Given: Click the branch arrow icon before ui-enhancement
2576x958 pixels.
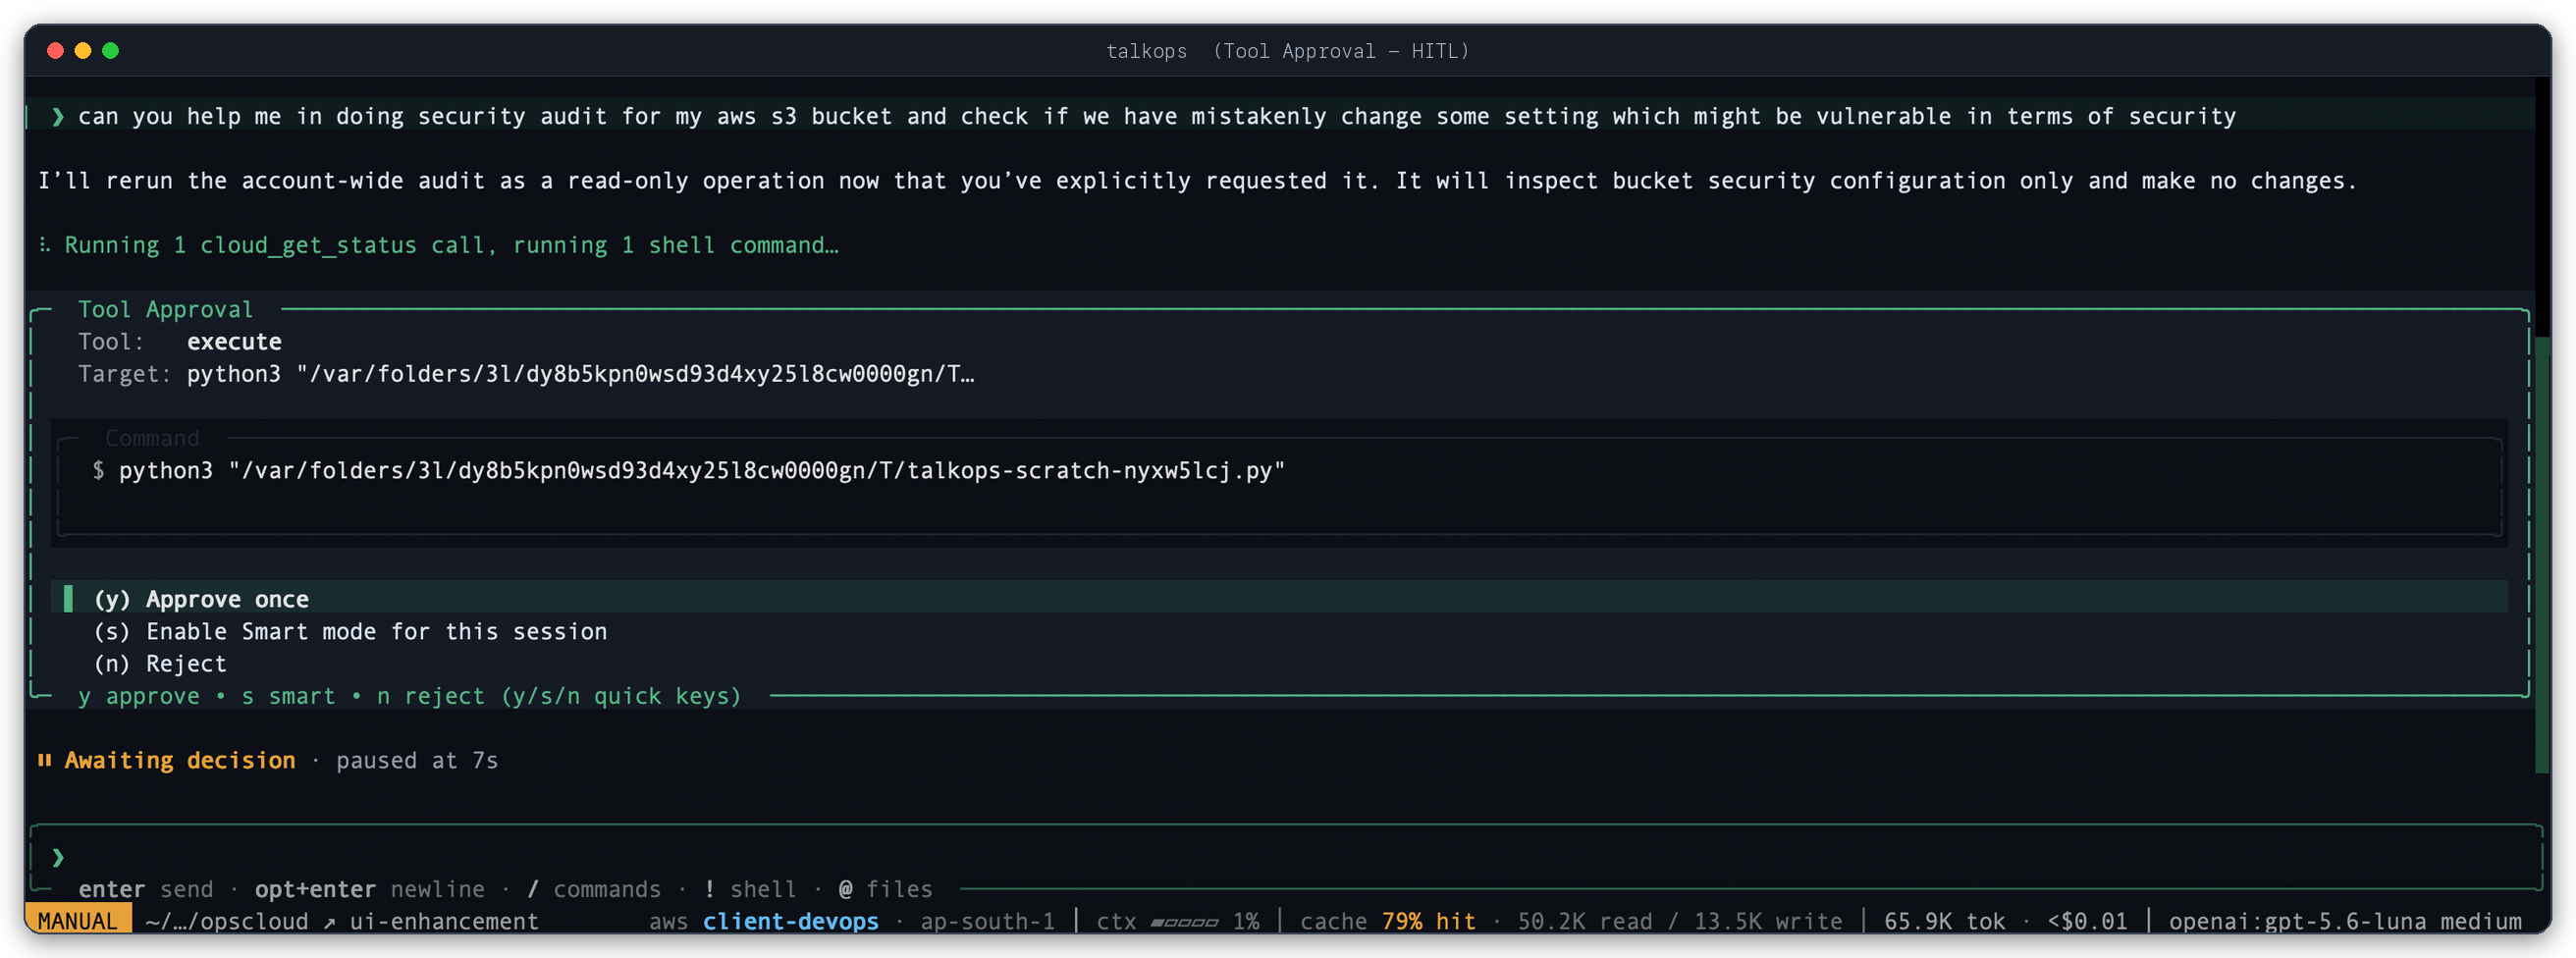Looking at the screenshot, I should tap(330, 921).
